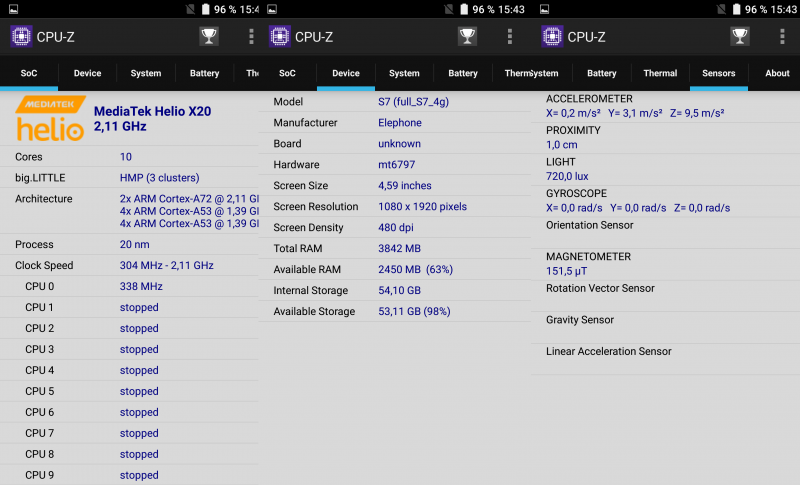
Task: Select the SoC tab in the left panel
Action: tap(29, 73)
